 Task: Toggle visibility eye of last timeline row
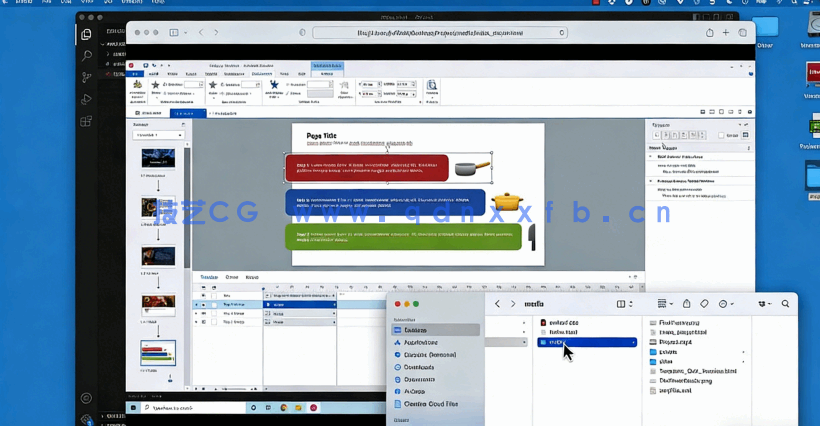[x=204, y=322]
